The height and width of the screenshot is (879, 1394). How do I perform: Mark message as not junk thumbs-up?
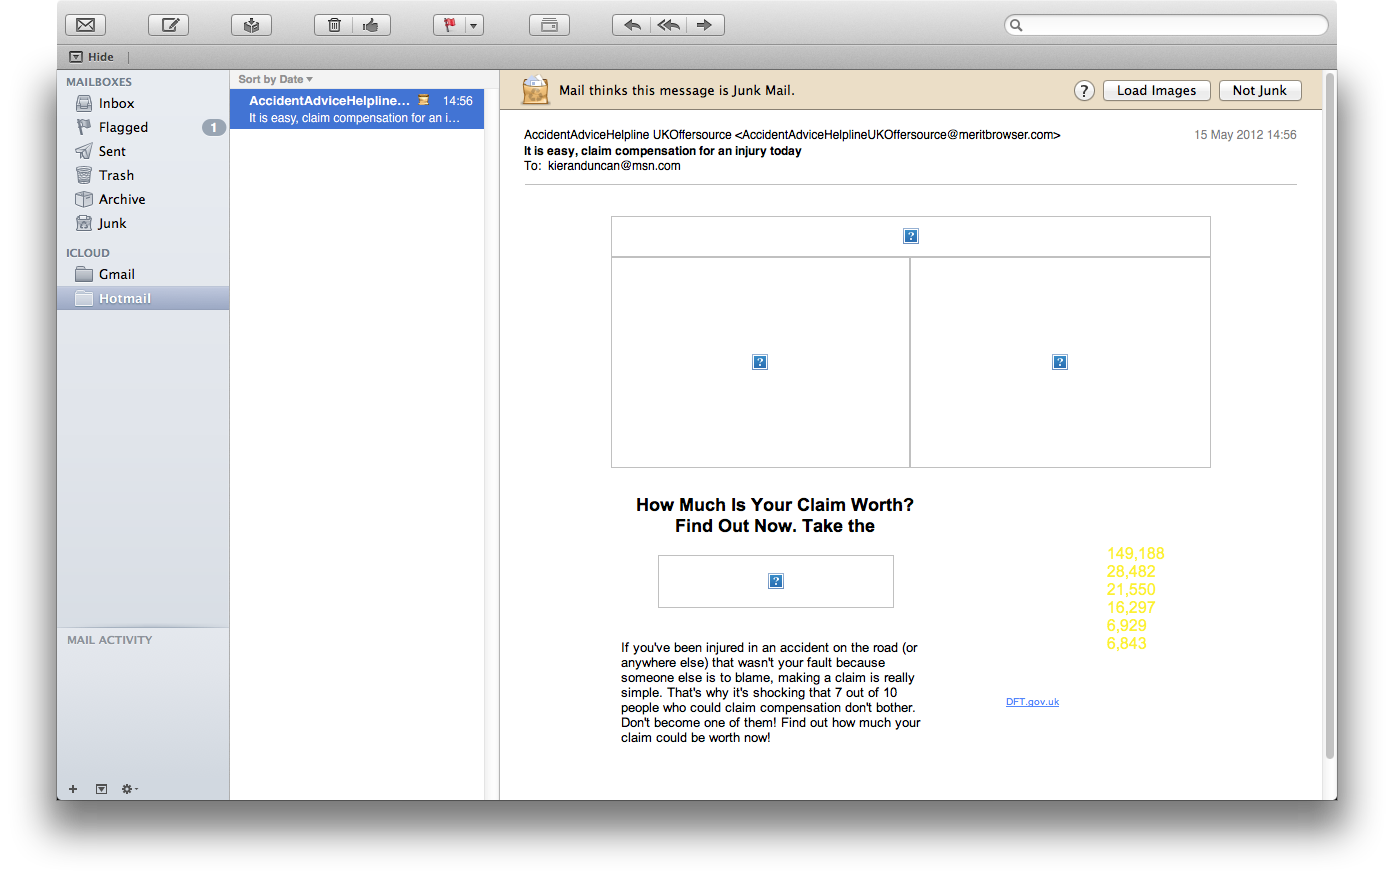click(x=371, y=25)
